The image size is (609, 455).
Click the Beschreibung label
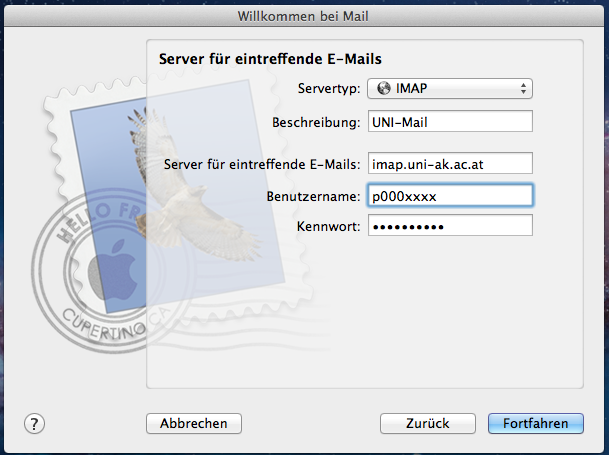pos(315,122)
